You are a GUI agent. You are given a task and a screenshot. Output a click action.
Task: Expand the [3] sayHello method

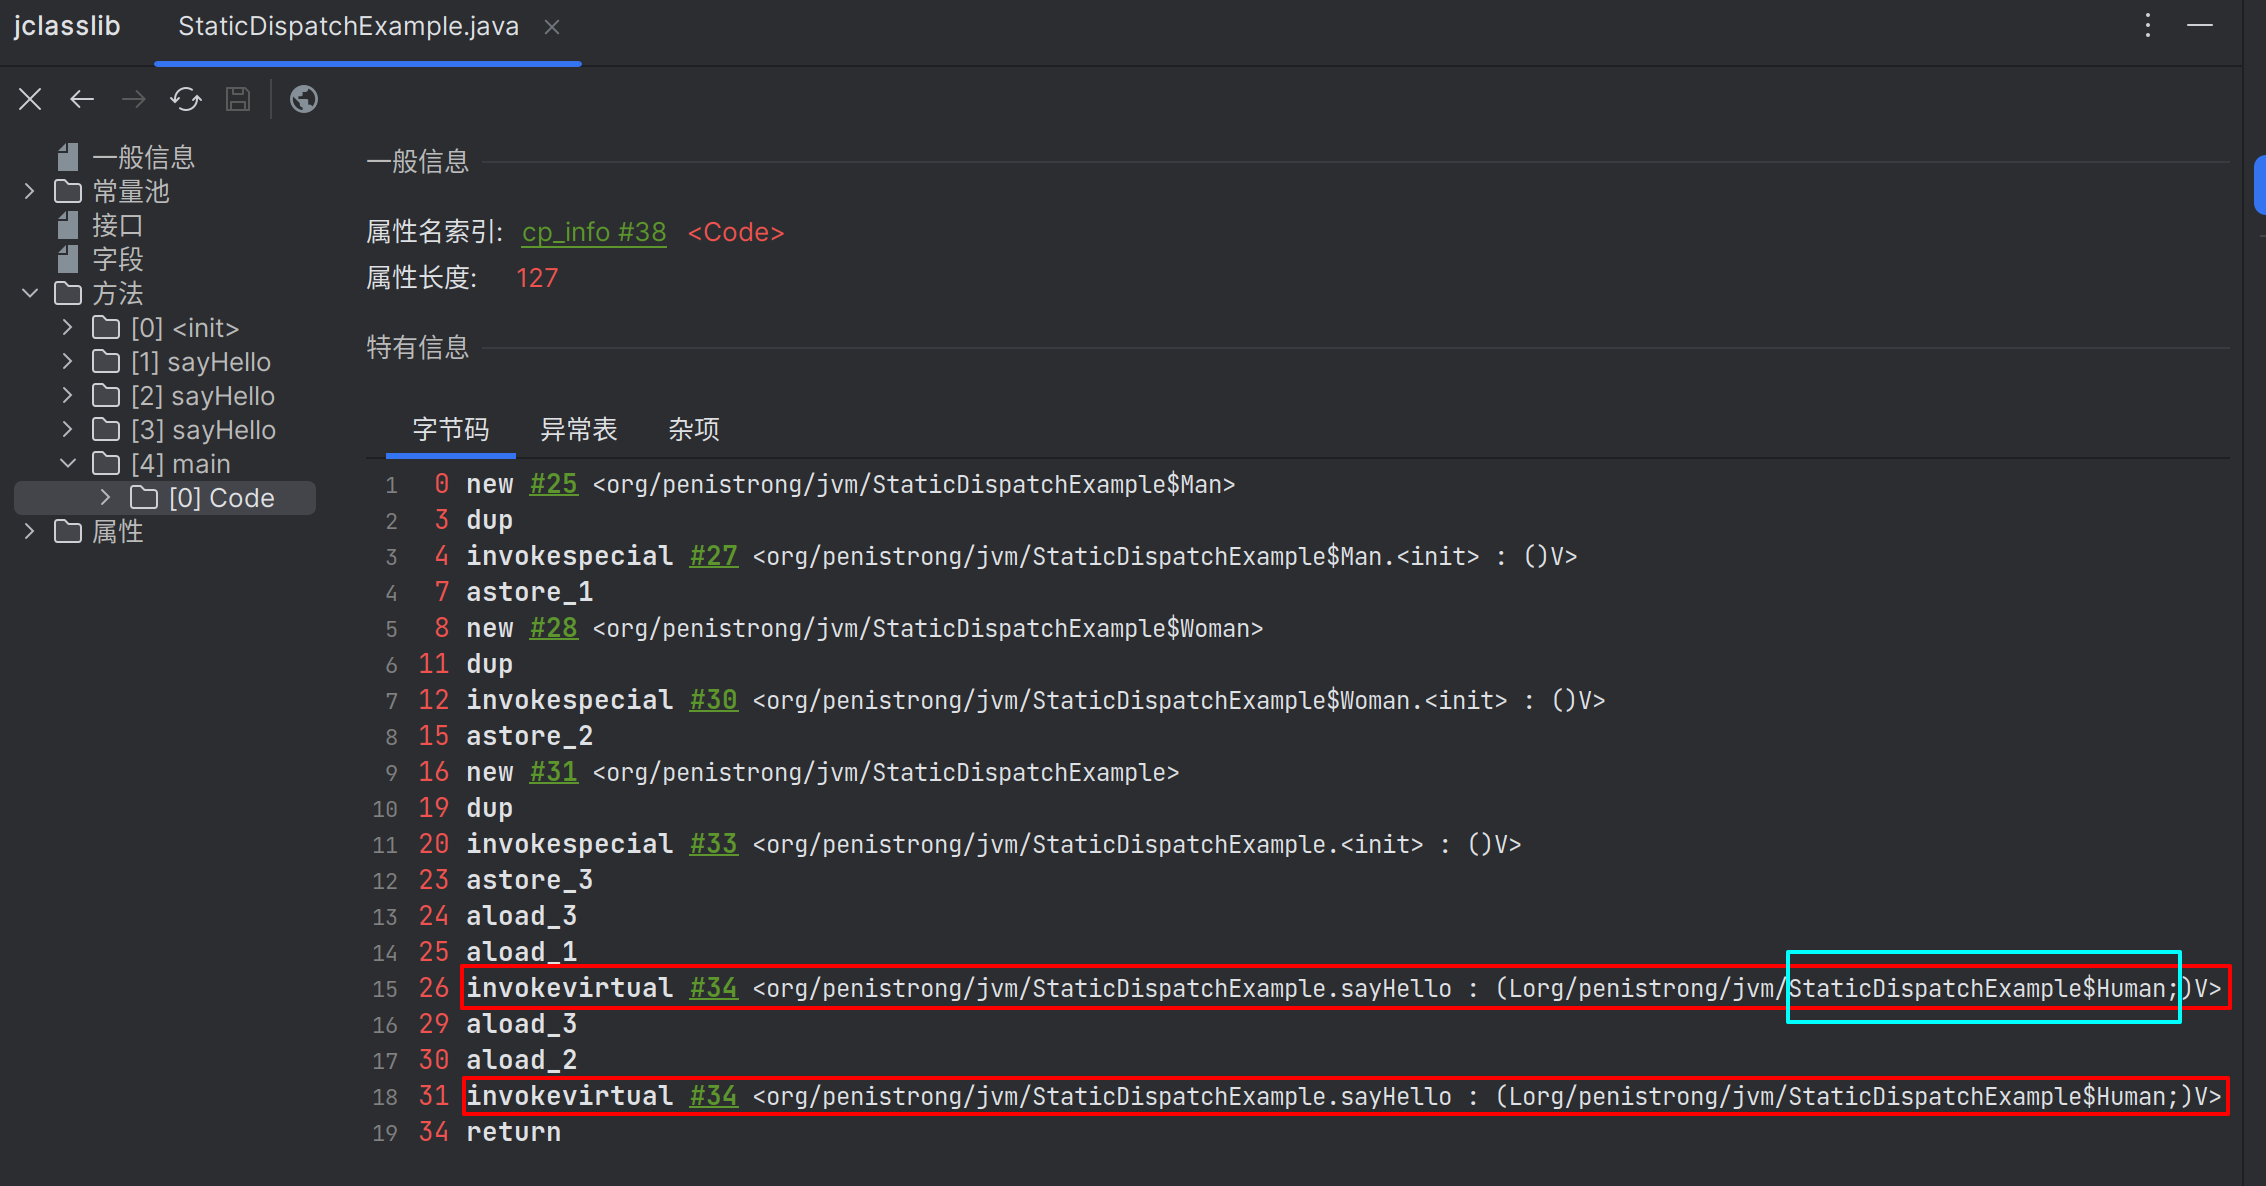(x=67, y=429)
